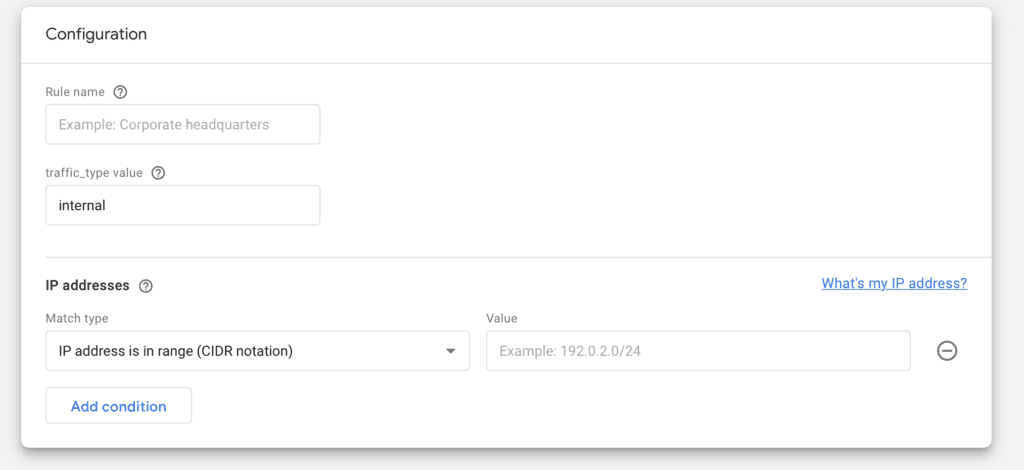Image resolution: width=1024 pixels, height=470 pixels.
Task: Click the "Value" label above the IP field
Action: (x=501, y=318)
